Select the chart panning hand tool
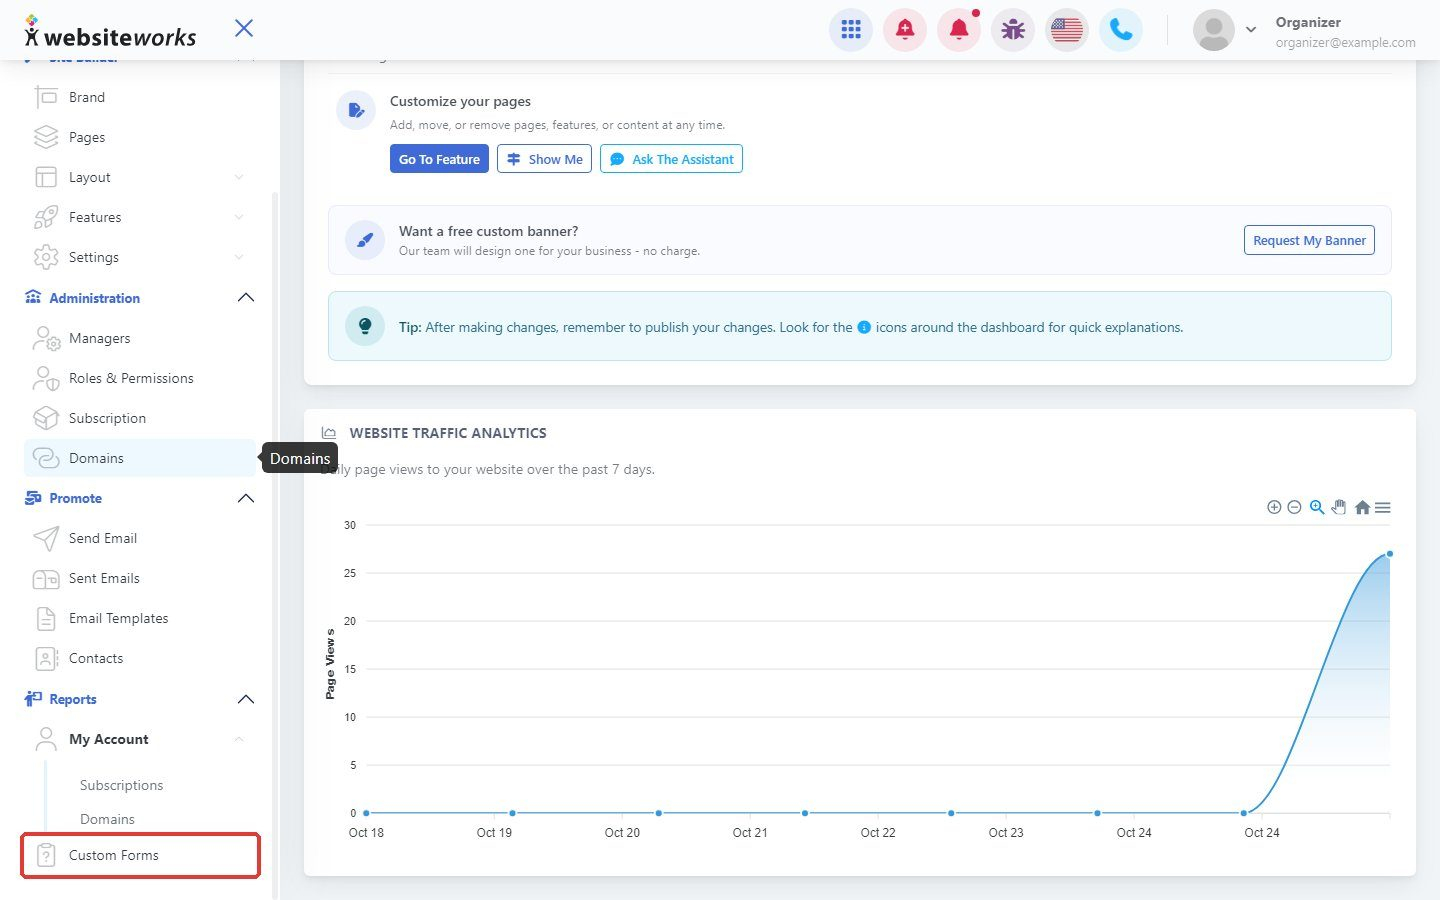Screen dimensions: 1440x900 point(1339,507)
